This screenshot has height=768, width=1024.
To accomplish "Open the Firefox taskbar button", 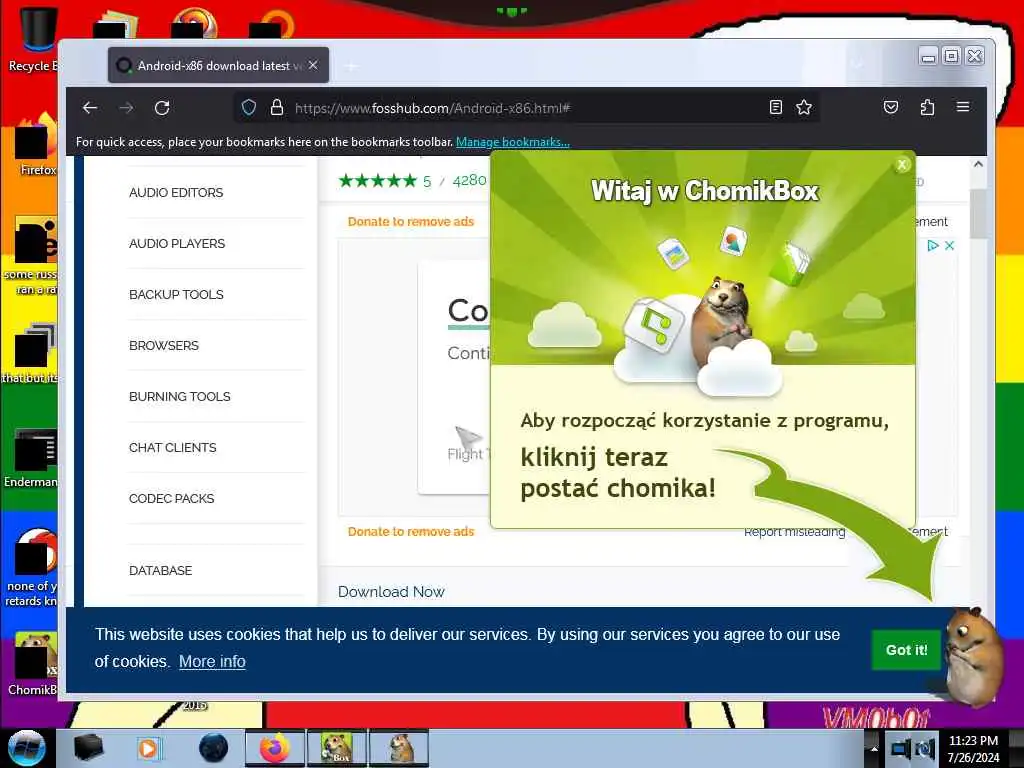I will [275, 748].
